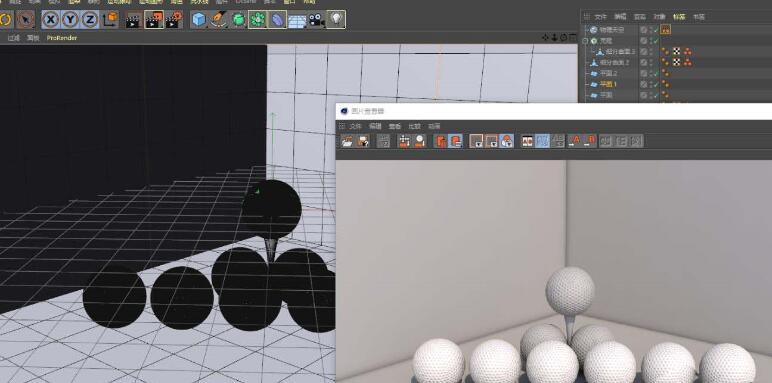772x383 pixels.
Task: Toggle 细分曲面.3 visibility dots
Action: click(651, 52)
